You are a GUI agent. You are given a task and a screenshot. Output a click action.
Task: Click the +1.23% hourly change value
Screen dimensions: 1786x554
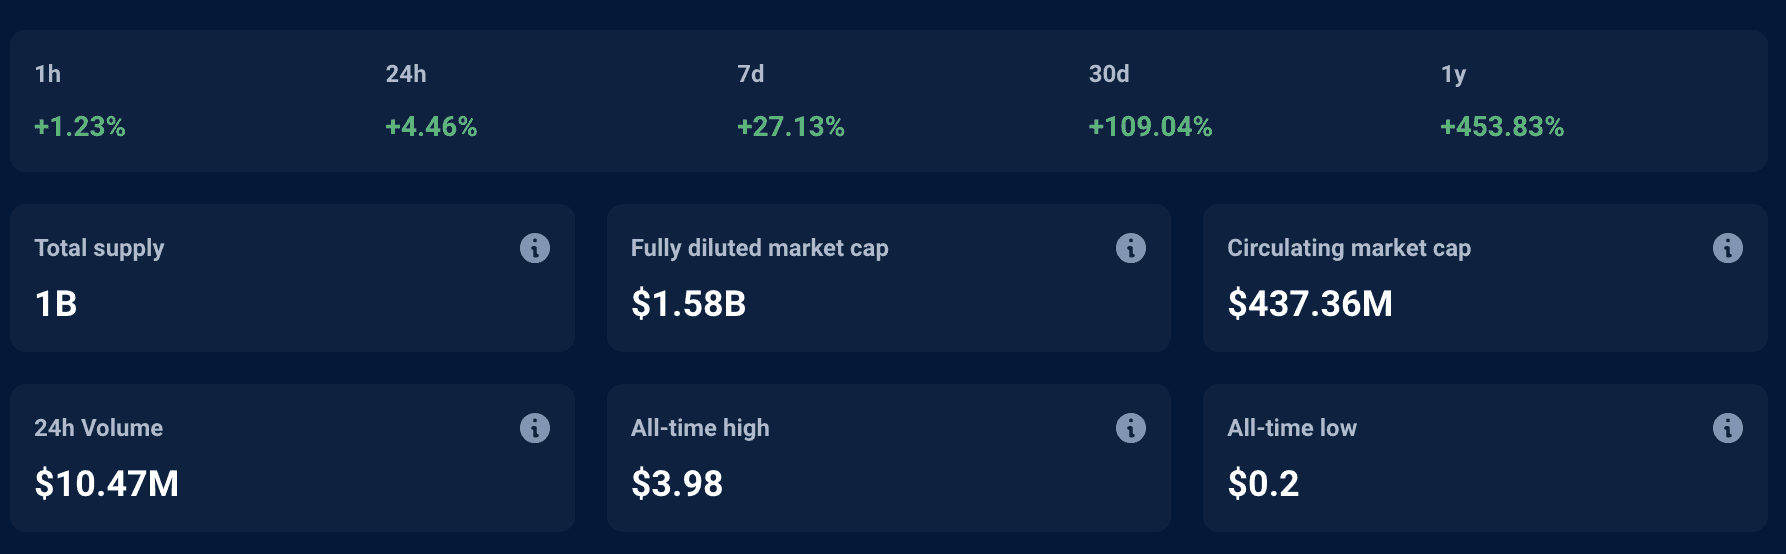80,127
